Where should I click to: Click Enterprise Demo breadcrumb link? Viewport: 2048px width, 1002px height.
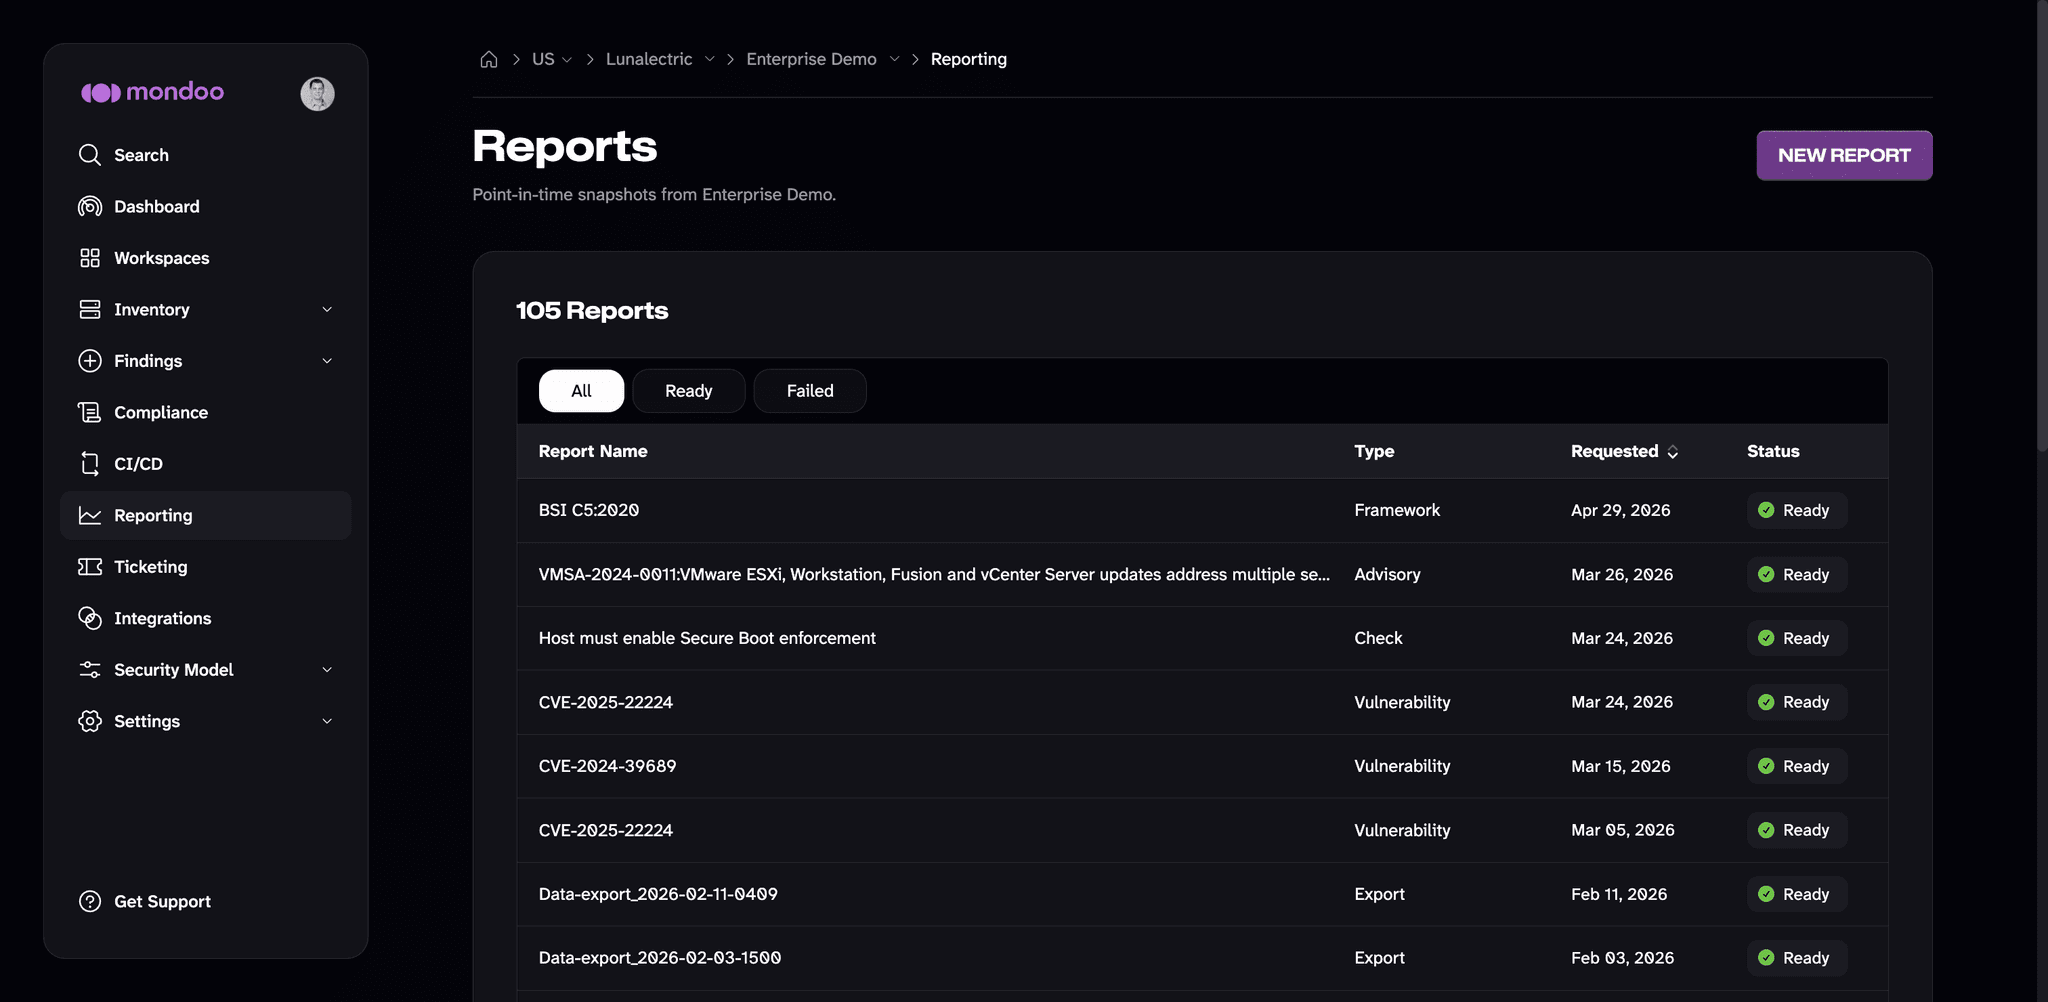point(811,59)
